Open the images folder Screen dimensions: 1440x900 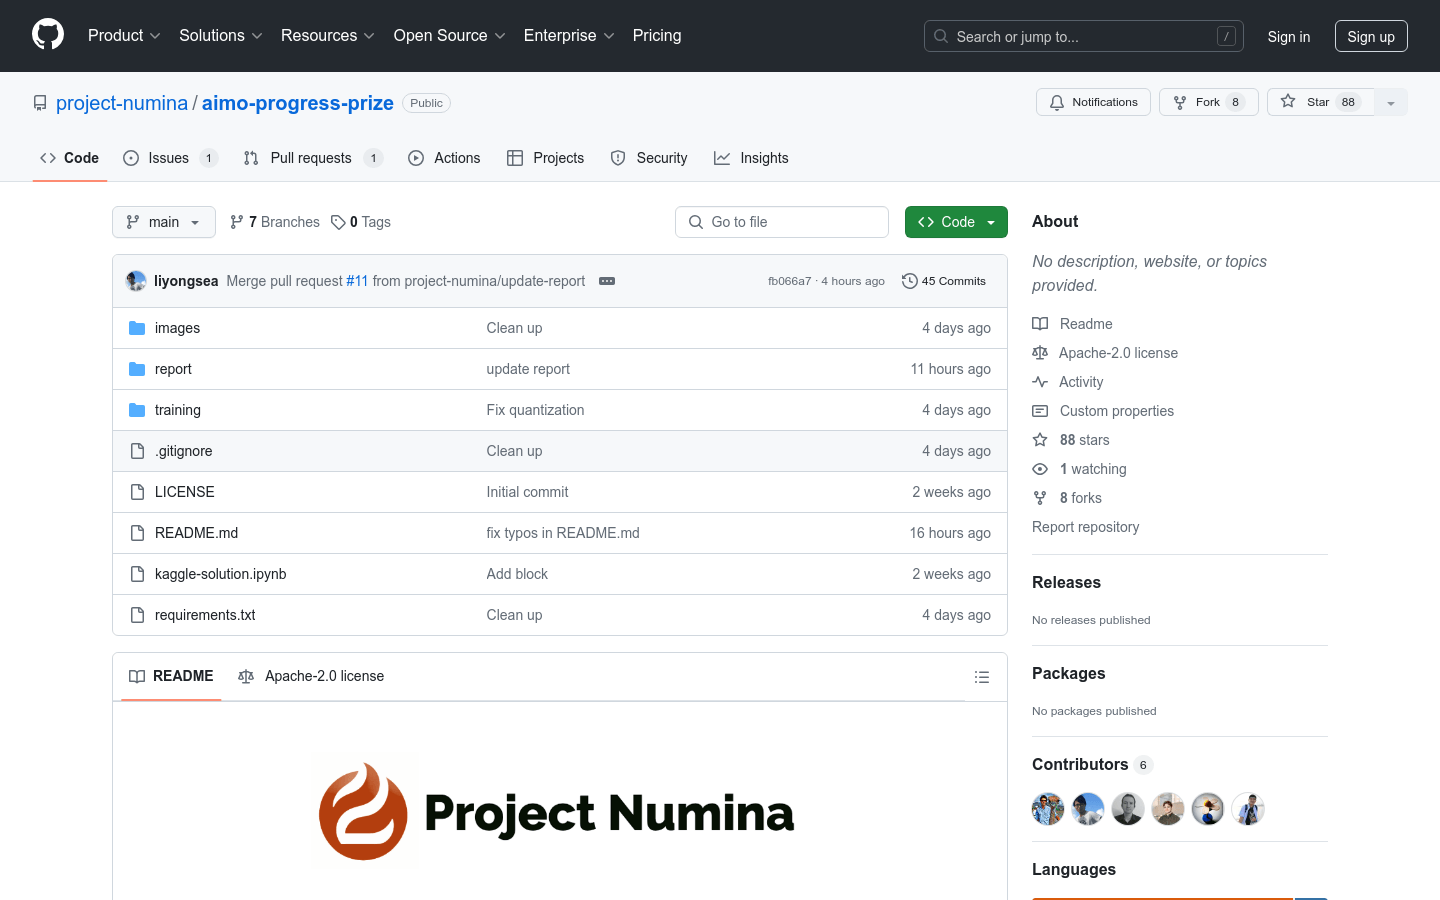[177, 328]
